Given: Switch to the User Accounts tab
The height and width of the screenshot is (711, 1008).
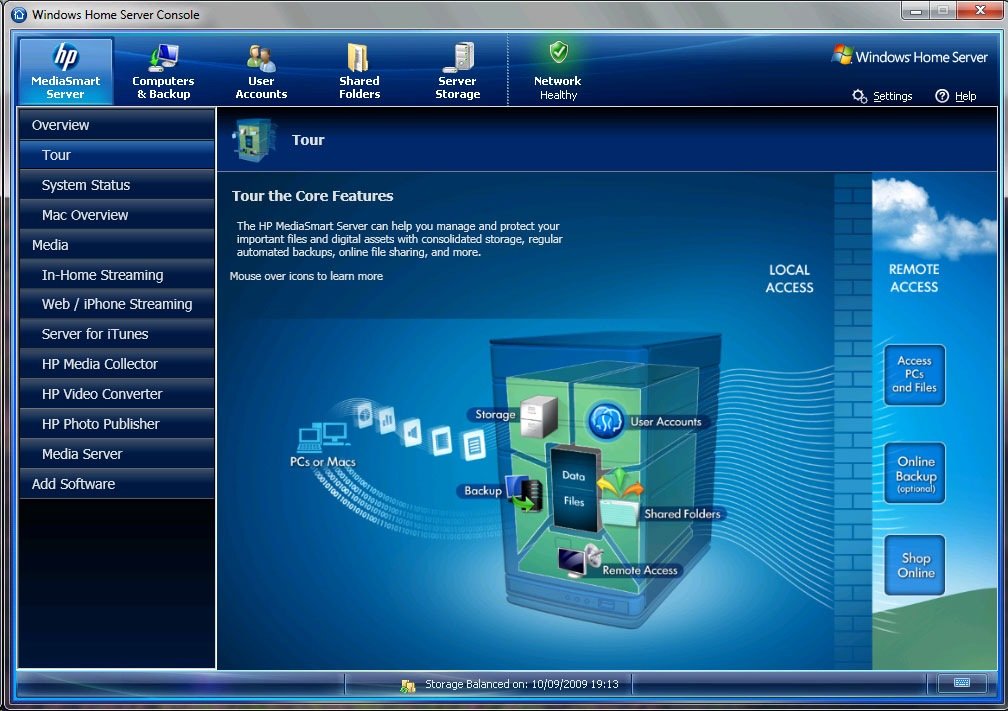Looking at the screenshot, I should click(261, 71).
